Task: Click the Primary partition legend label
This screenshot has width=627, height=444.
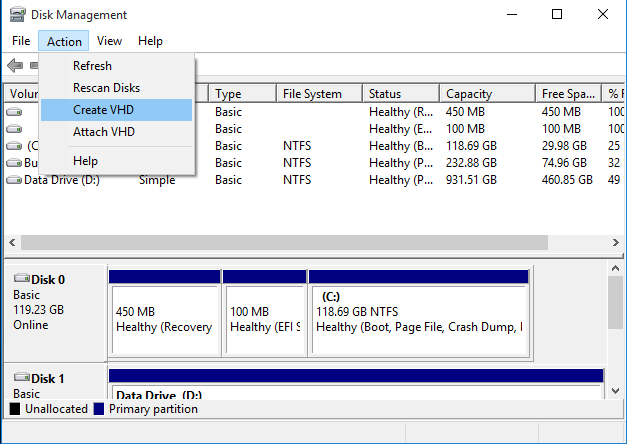Action: click(x=153, y=409)
